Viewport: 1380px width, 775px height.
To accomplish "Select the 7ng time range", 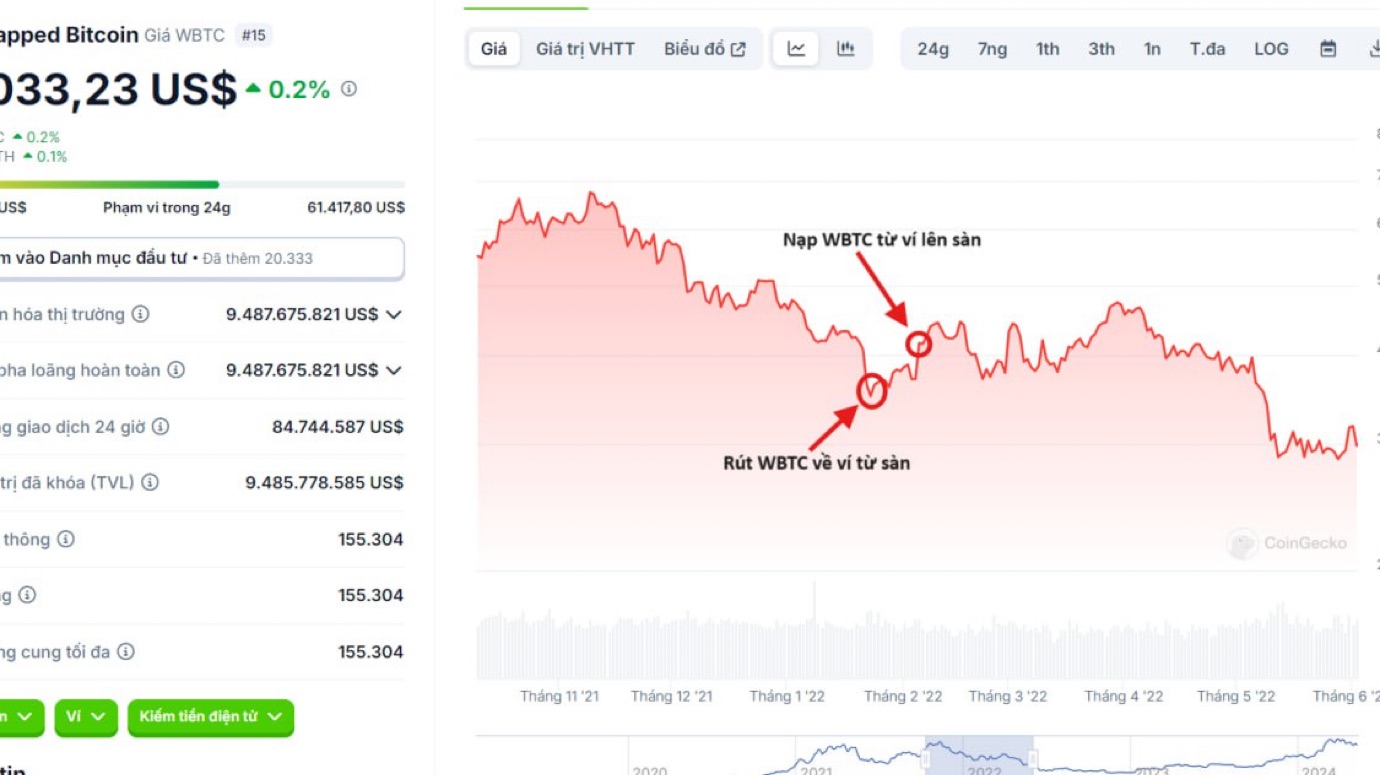I will click(x=992, y=49).
